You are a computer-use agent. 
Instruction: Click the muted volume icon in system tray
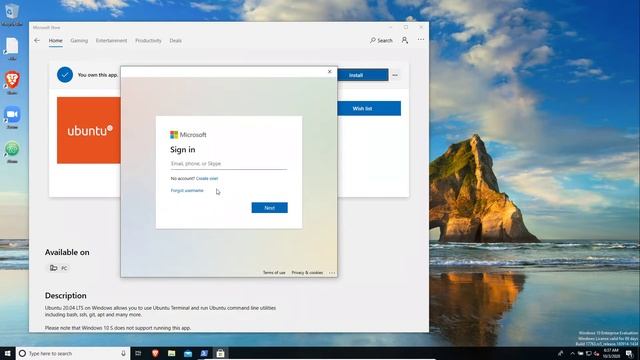[597, 353]
